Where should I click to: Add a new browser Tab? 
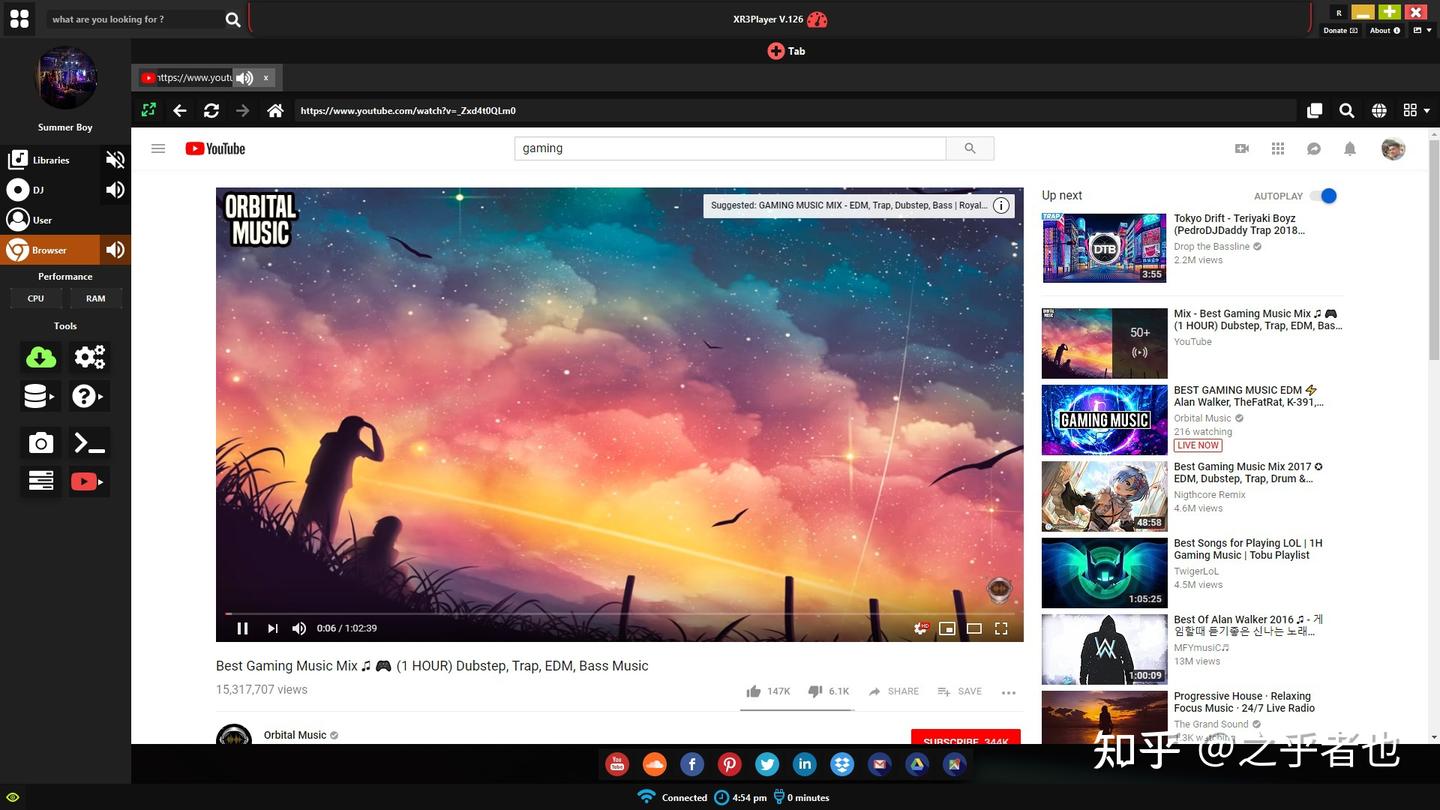[786, 51]
